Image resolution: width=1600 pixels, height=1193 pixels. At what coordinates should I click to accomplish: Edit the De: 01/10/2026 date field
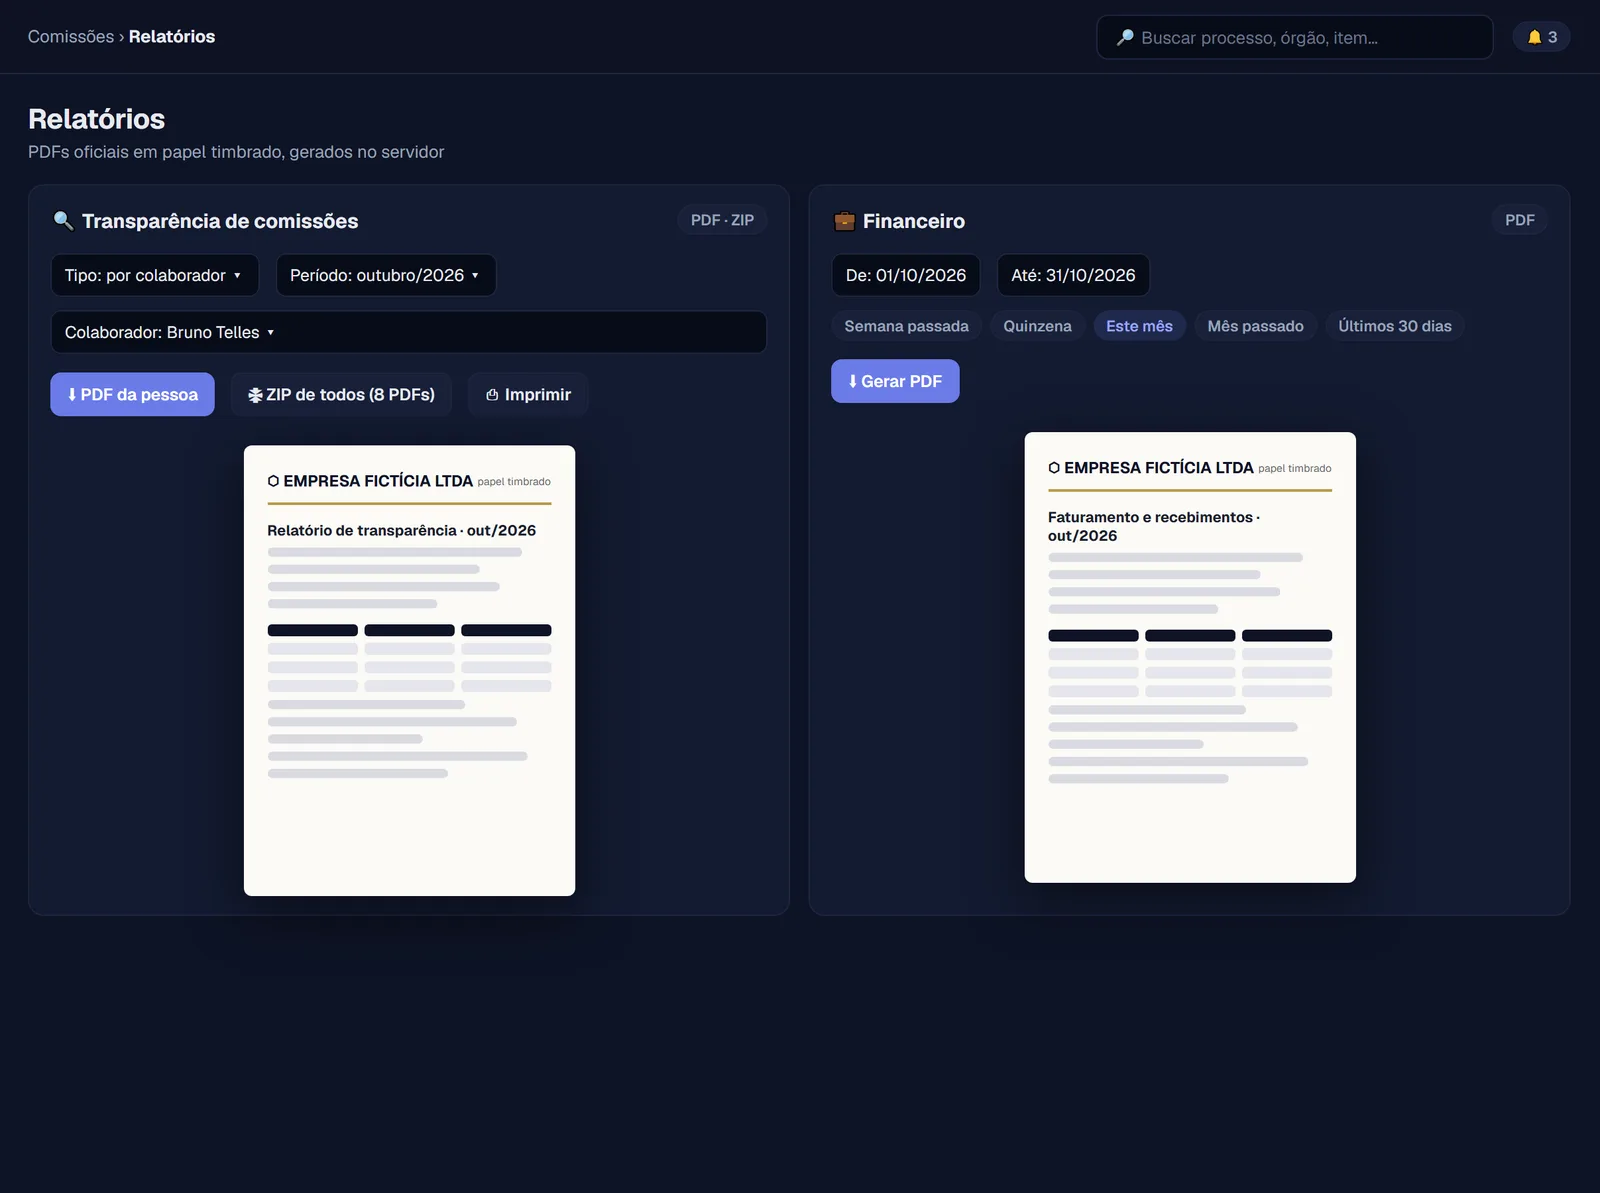coord(906,275)
